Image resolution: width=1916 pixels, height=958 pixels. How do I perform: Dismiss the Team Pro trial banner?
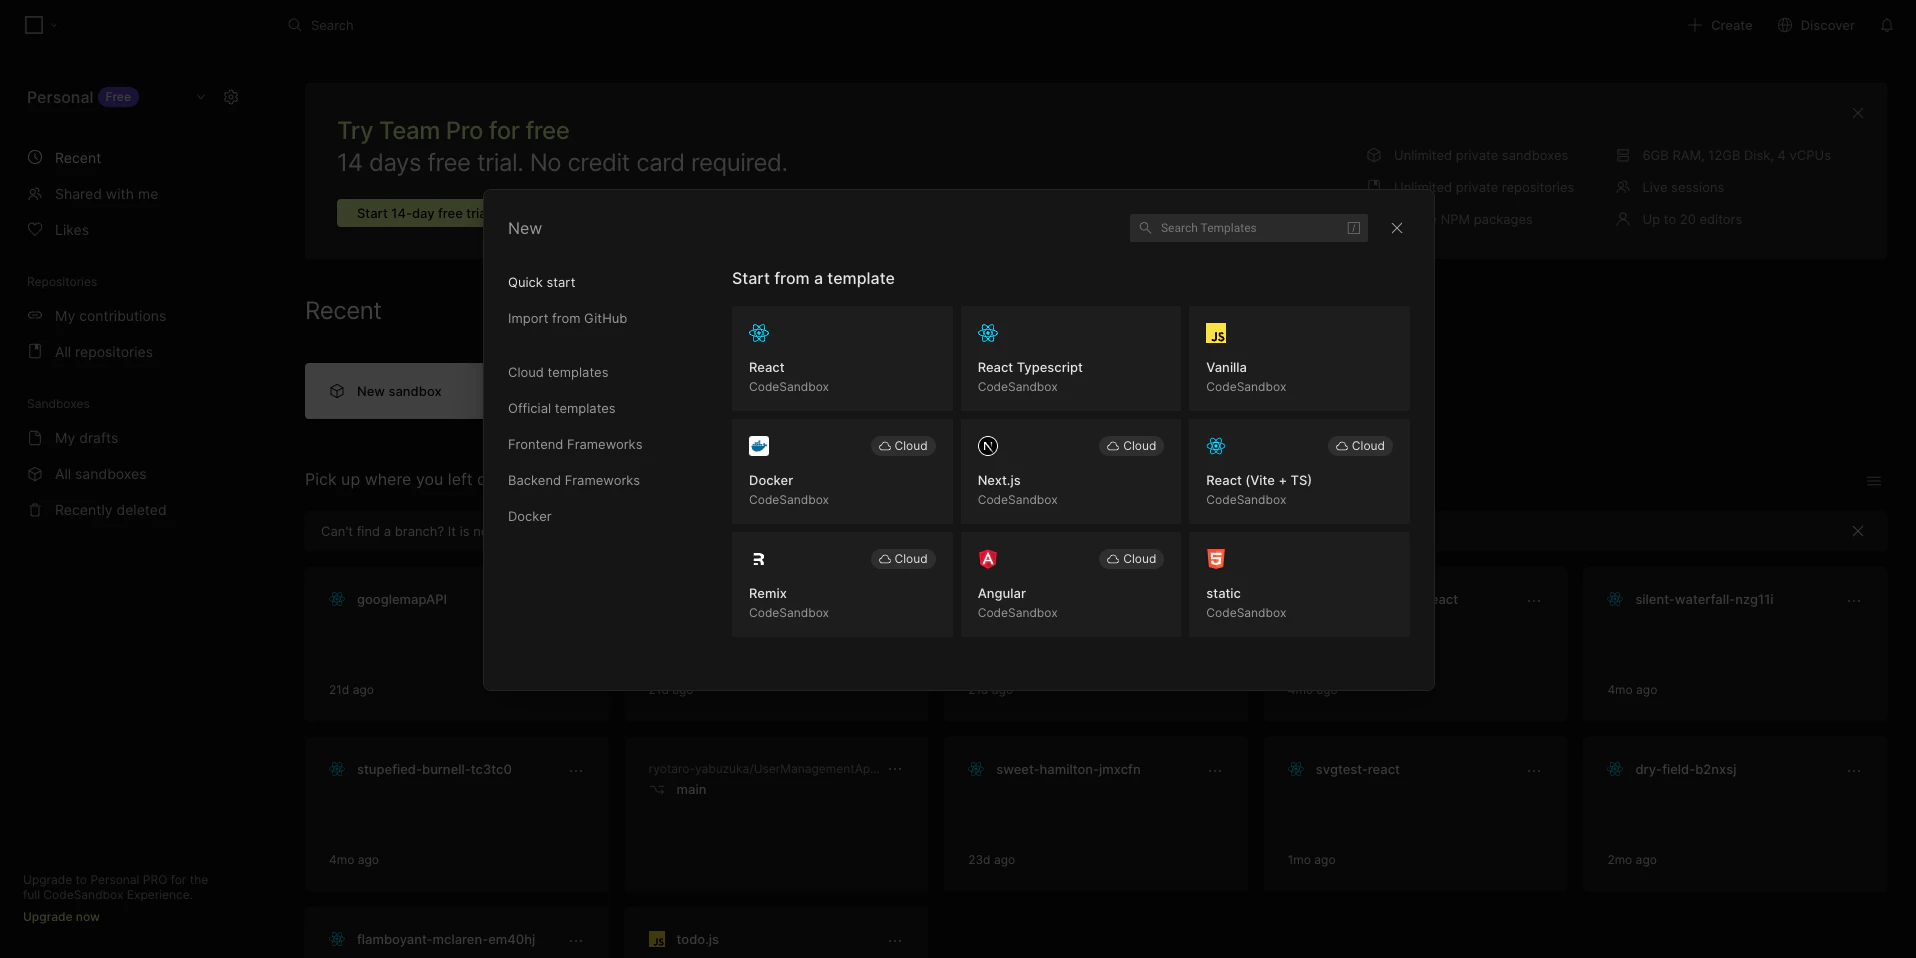point(1858,113)
